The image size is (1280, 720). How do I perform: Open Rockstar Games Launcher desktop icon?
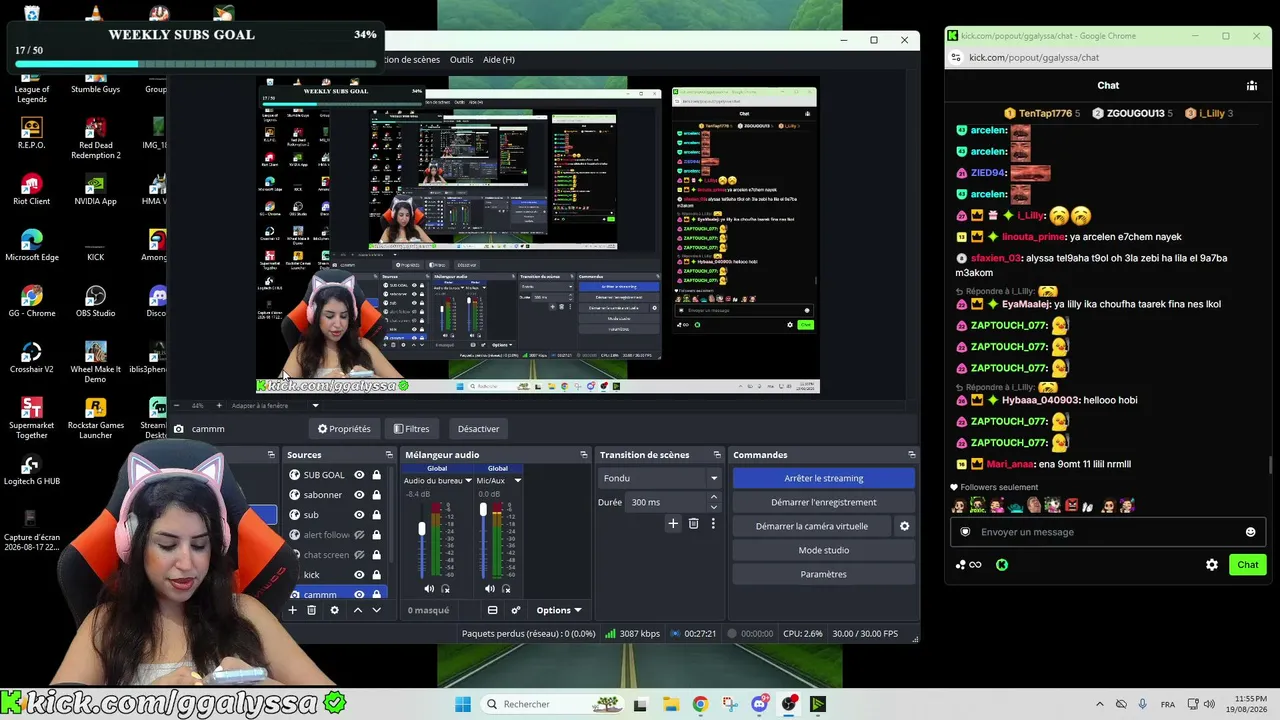coord(95,419)
